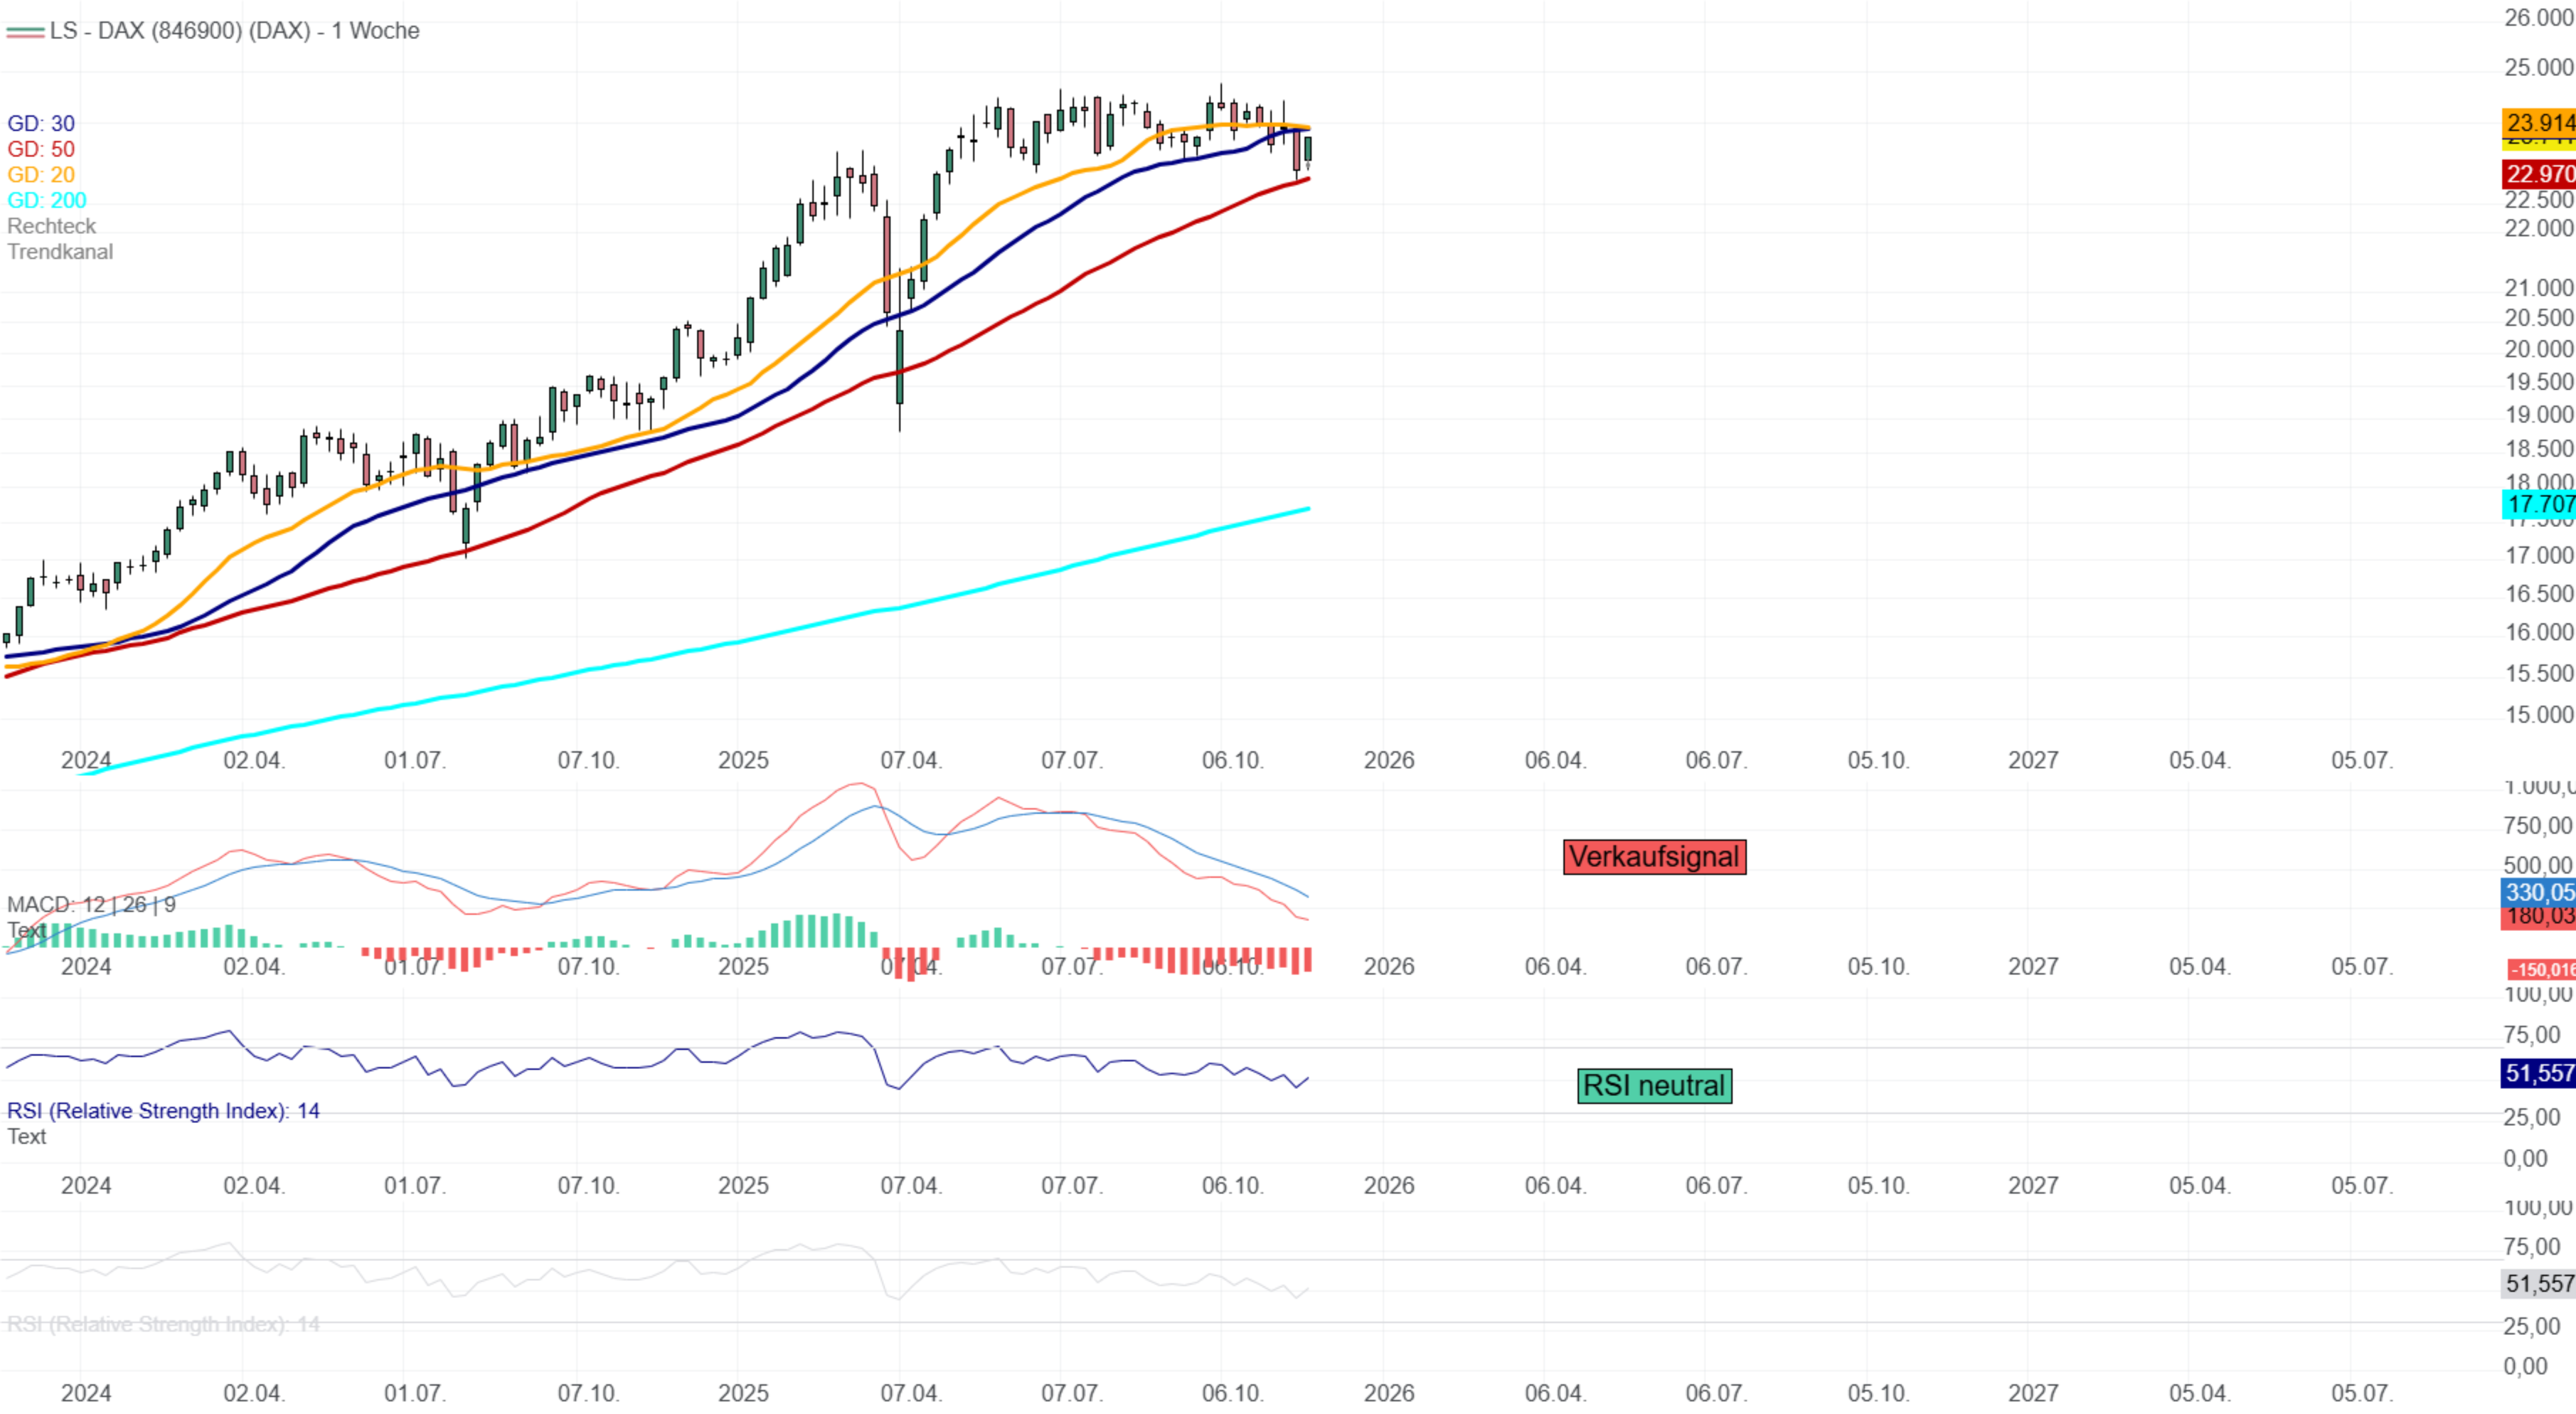Click the cyan 17.707 price tag
This screenshot has height=1414, width=2576.
tap(2538, 504)
